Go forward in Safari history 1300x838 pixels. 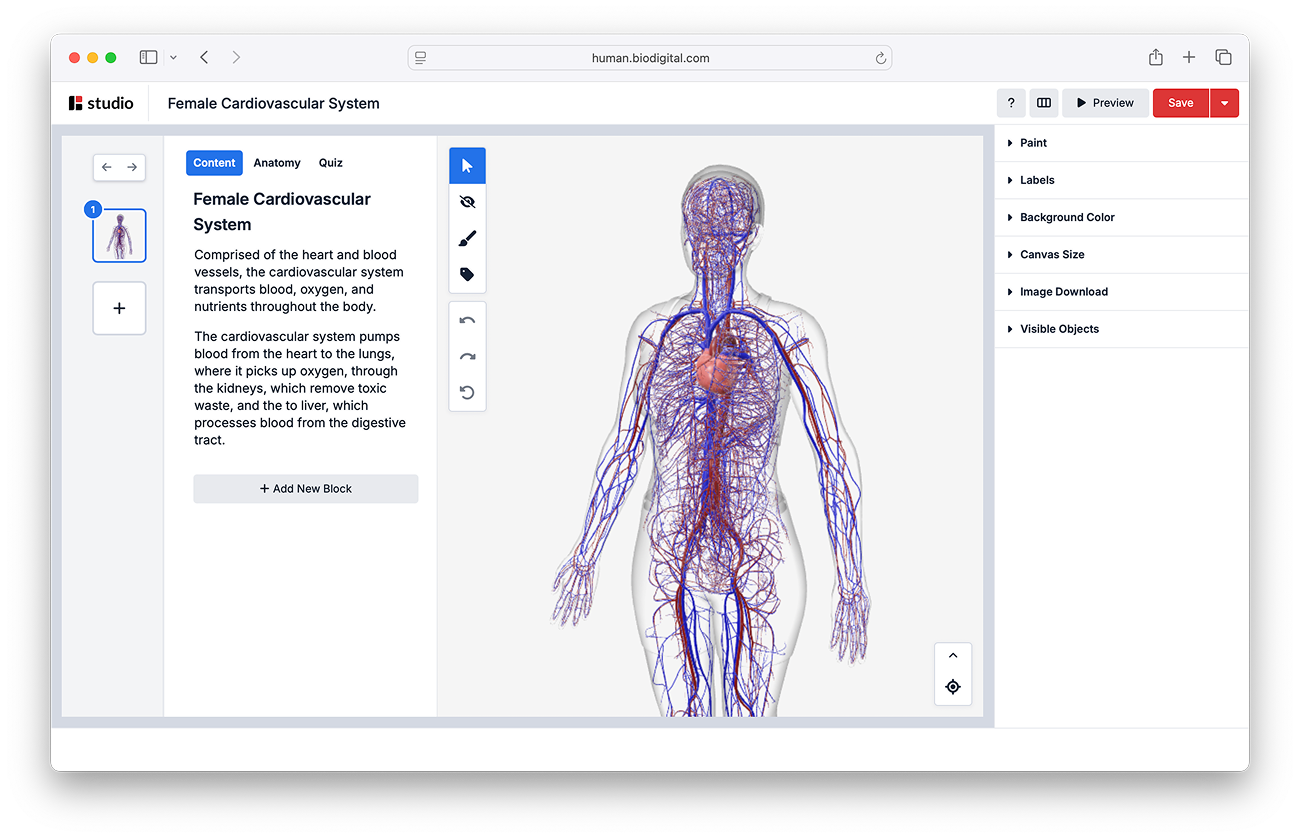coord(236,58)
